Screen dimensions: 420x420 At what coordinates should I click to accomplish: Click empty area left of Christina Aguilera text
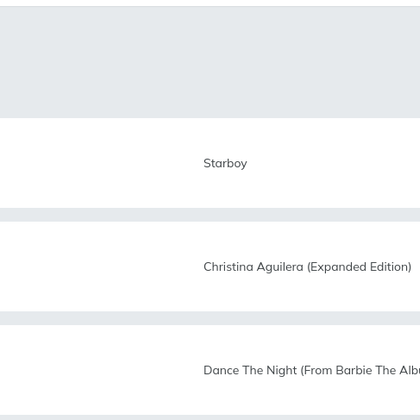point(100,267)
